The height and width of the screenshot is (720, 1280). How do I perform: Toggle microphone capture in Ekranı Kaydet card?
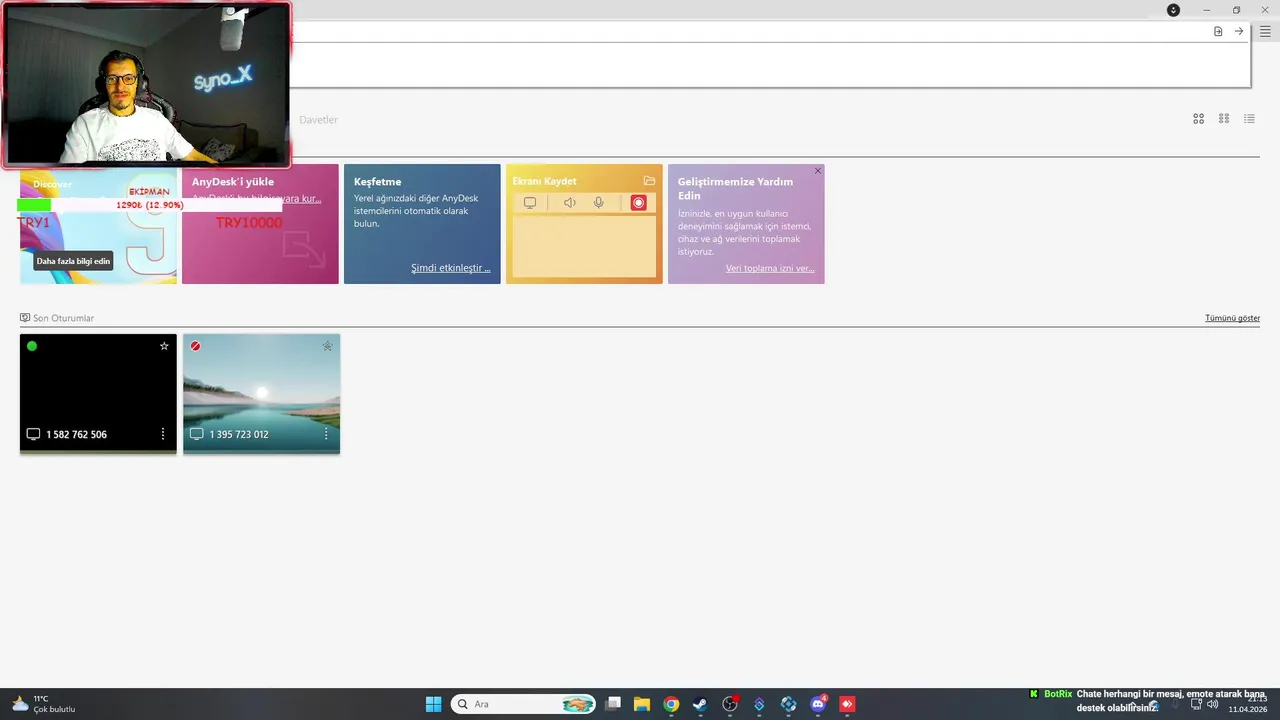pos(598,203)
